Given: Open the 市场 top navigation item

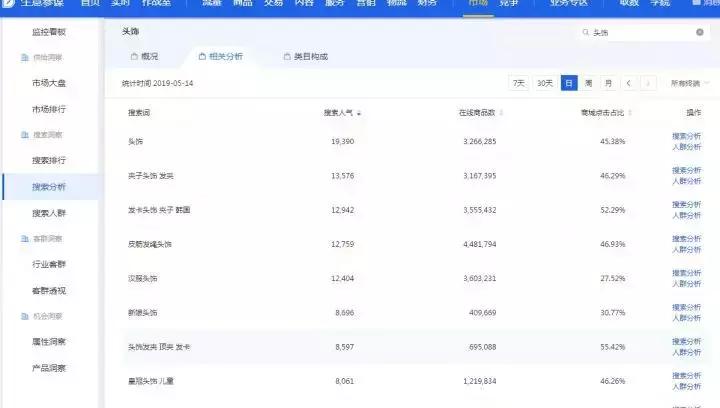Looking at the screenshot, I should pos(478,3).
